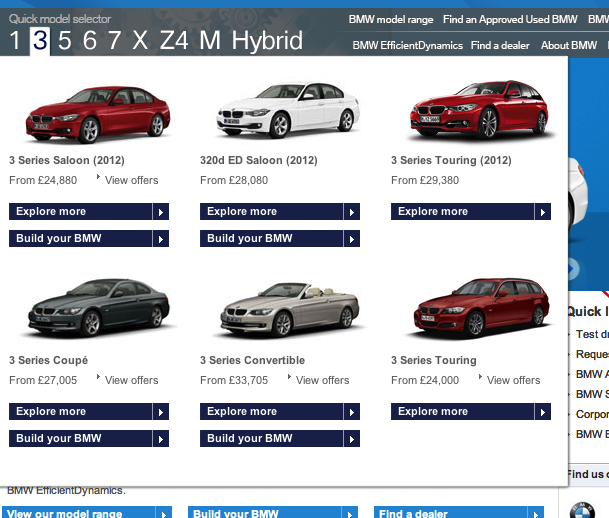Click the light blue Build your BMW button
The width and height of the screenshot is (609, 518).
(x=273, y=513)
